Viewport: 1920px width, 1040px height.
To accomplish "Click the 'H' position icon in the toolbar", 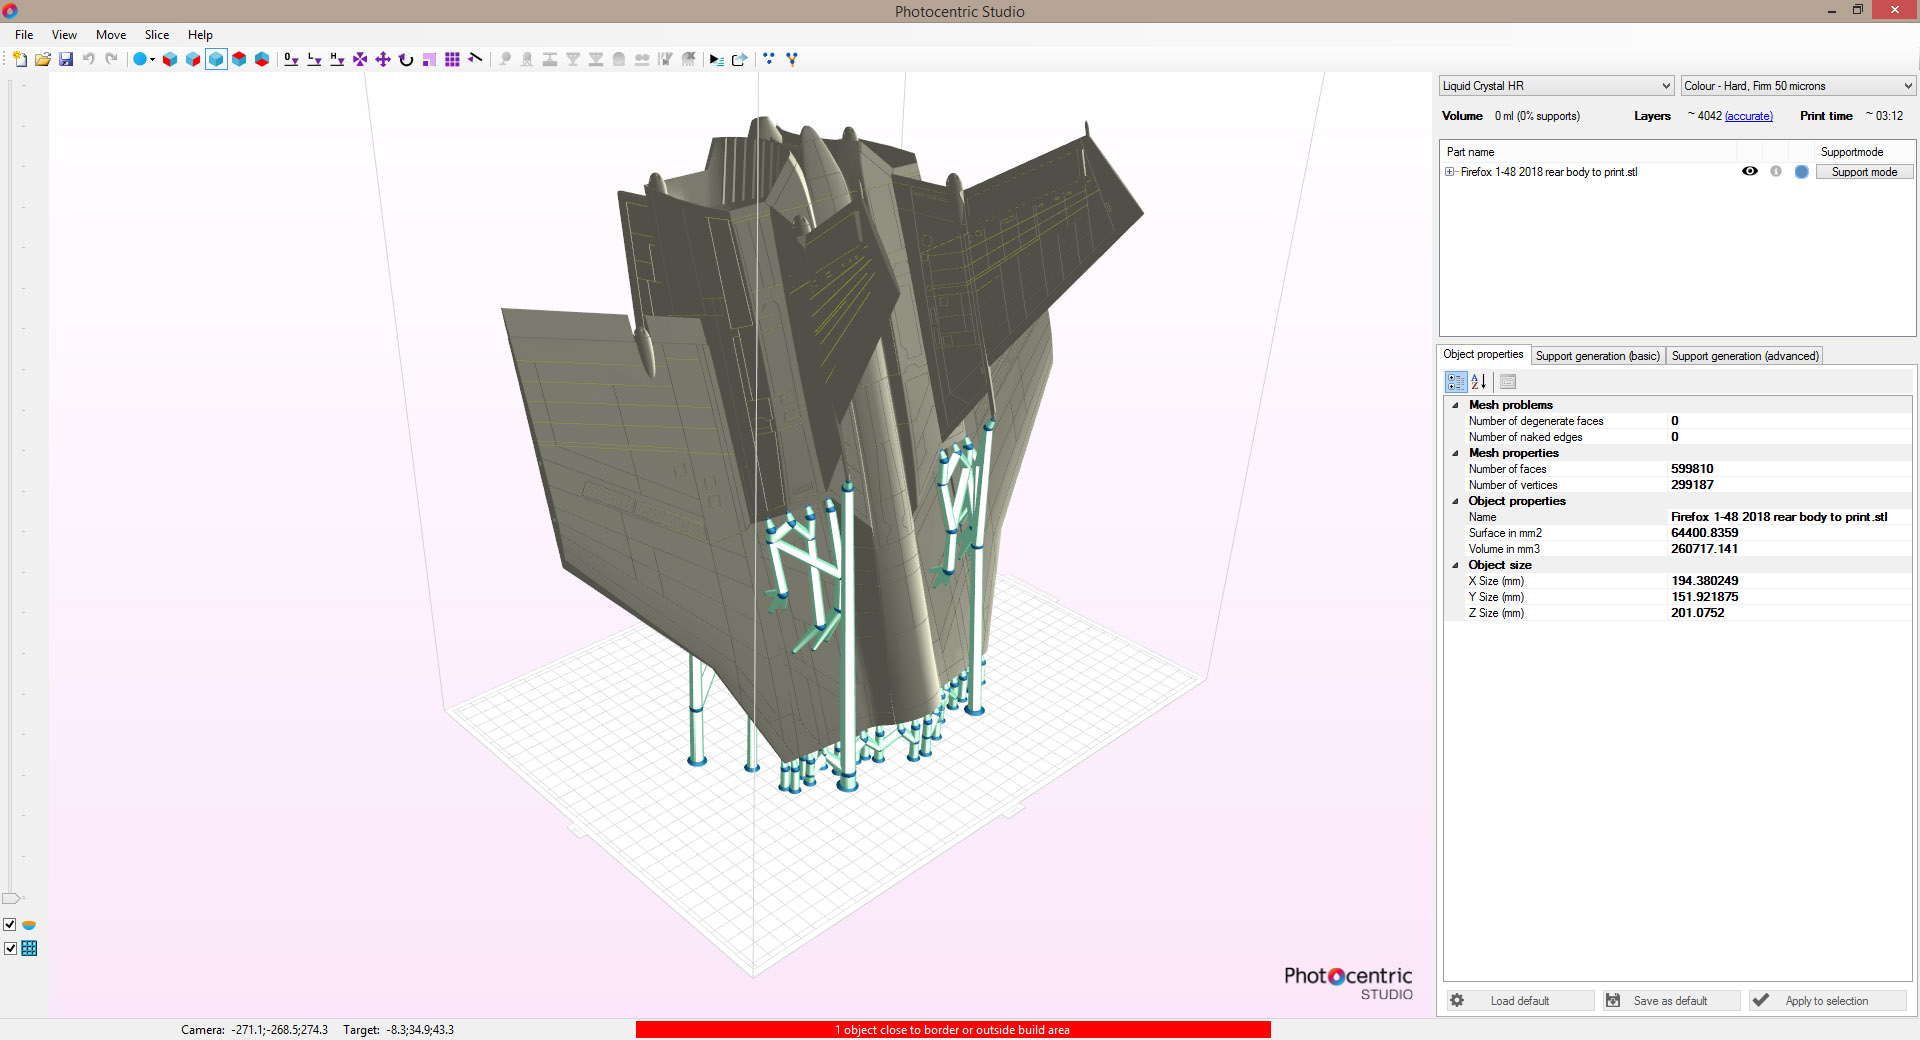I will coord(337,59).
